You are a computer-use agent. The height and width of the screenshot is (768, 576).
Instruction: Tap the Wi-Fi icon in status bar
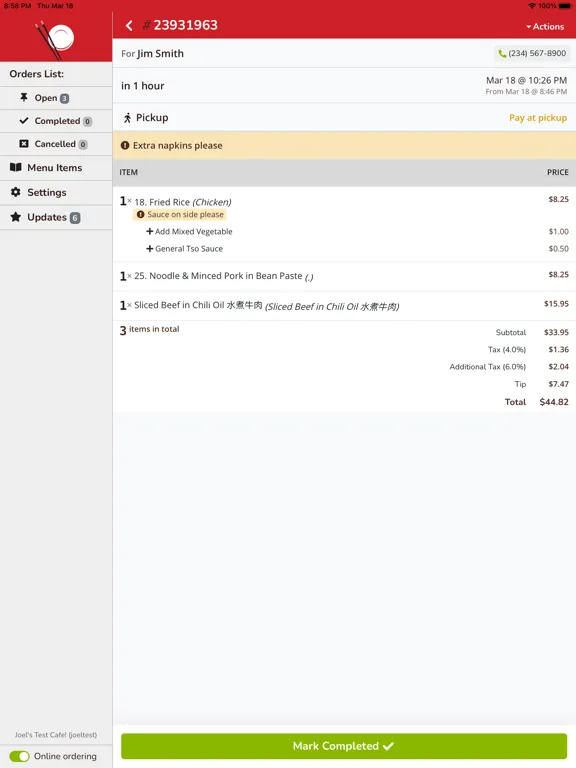point(531,6)
